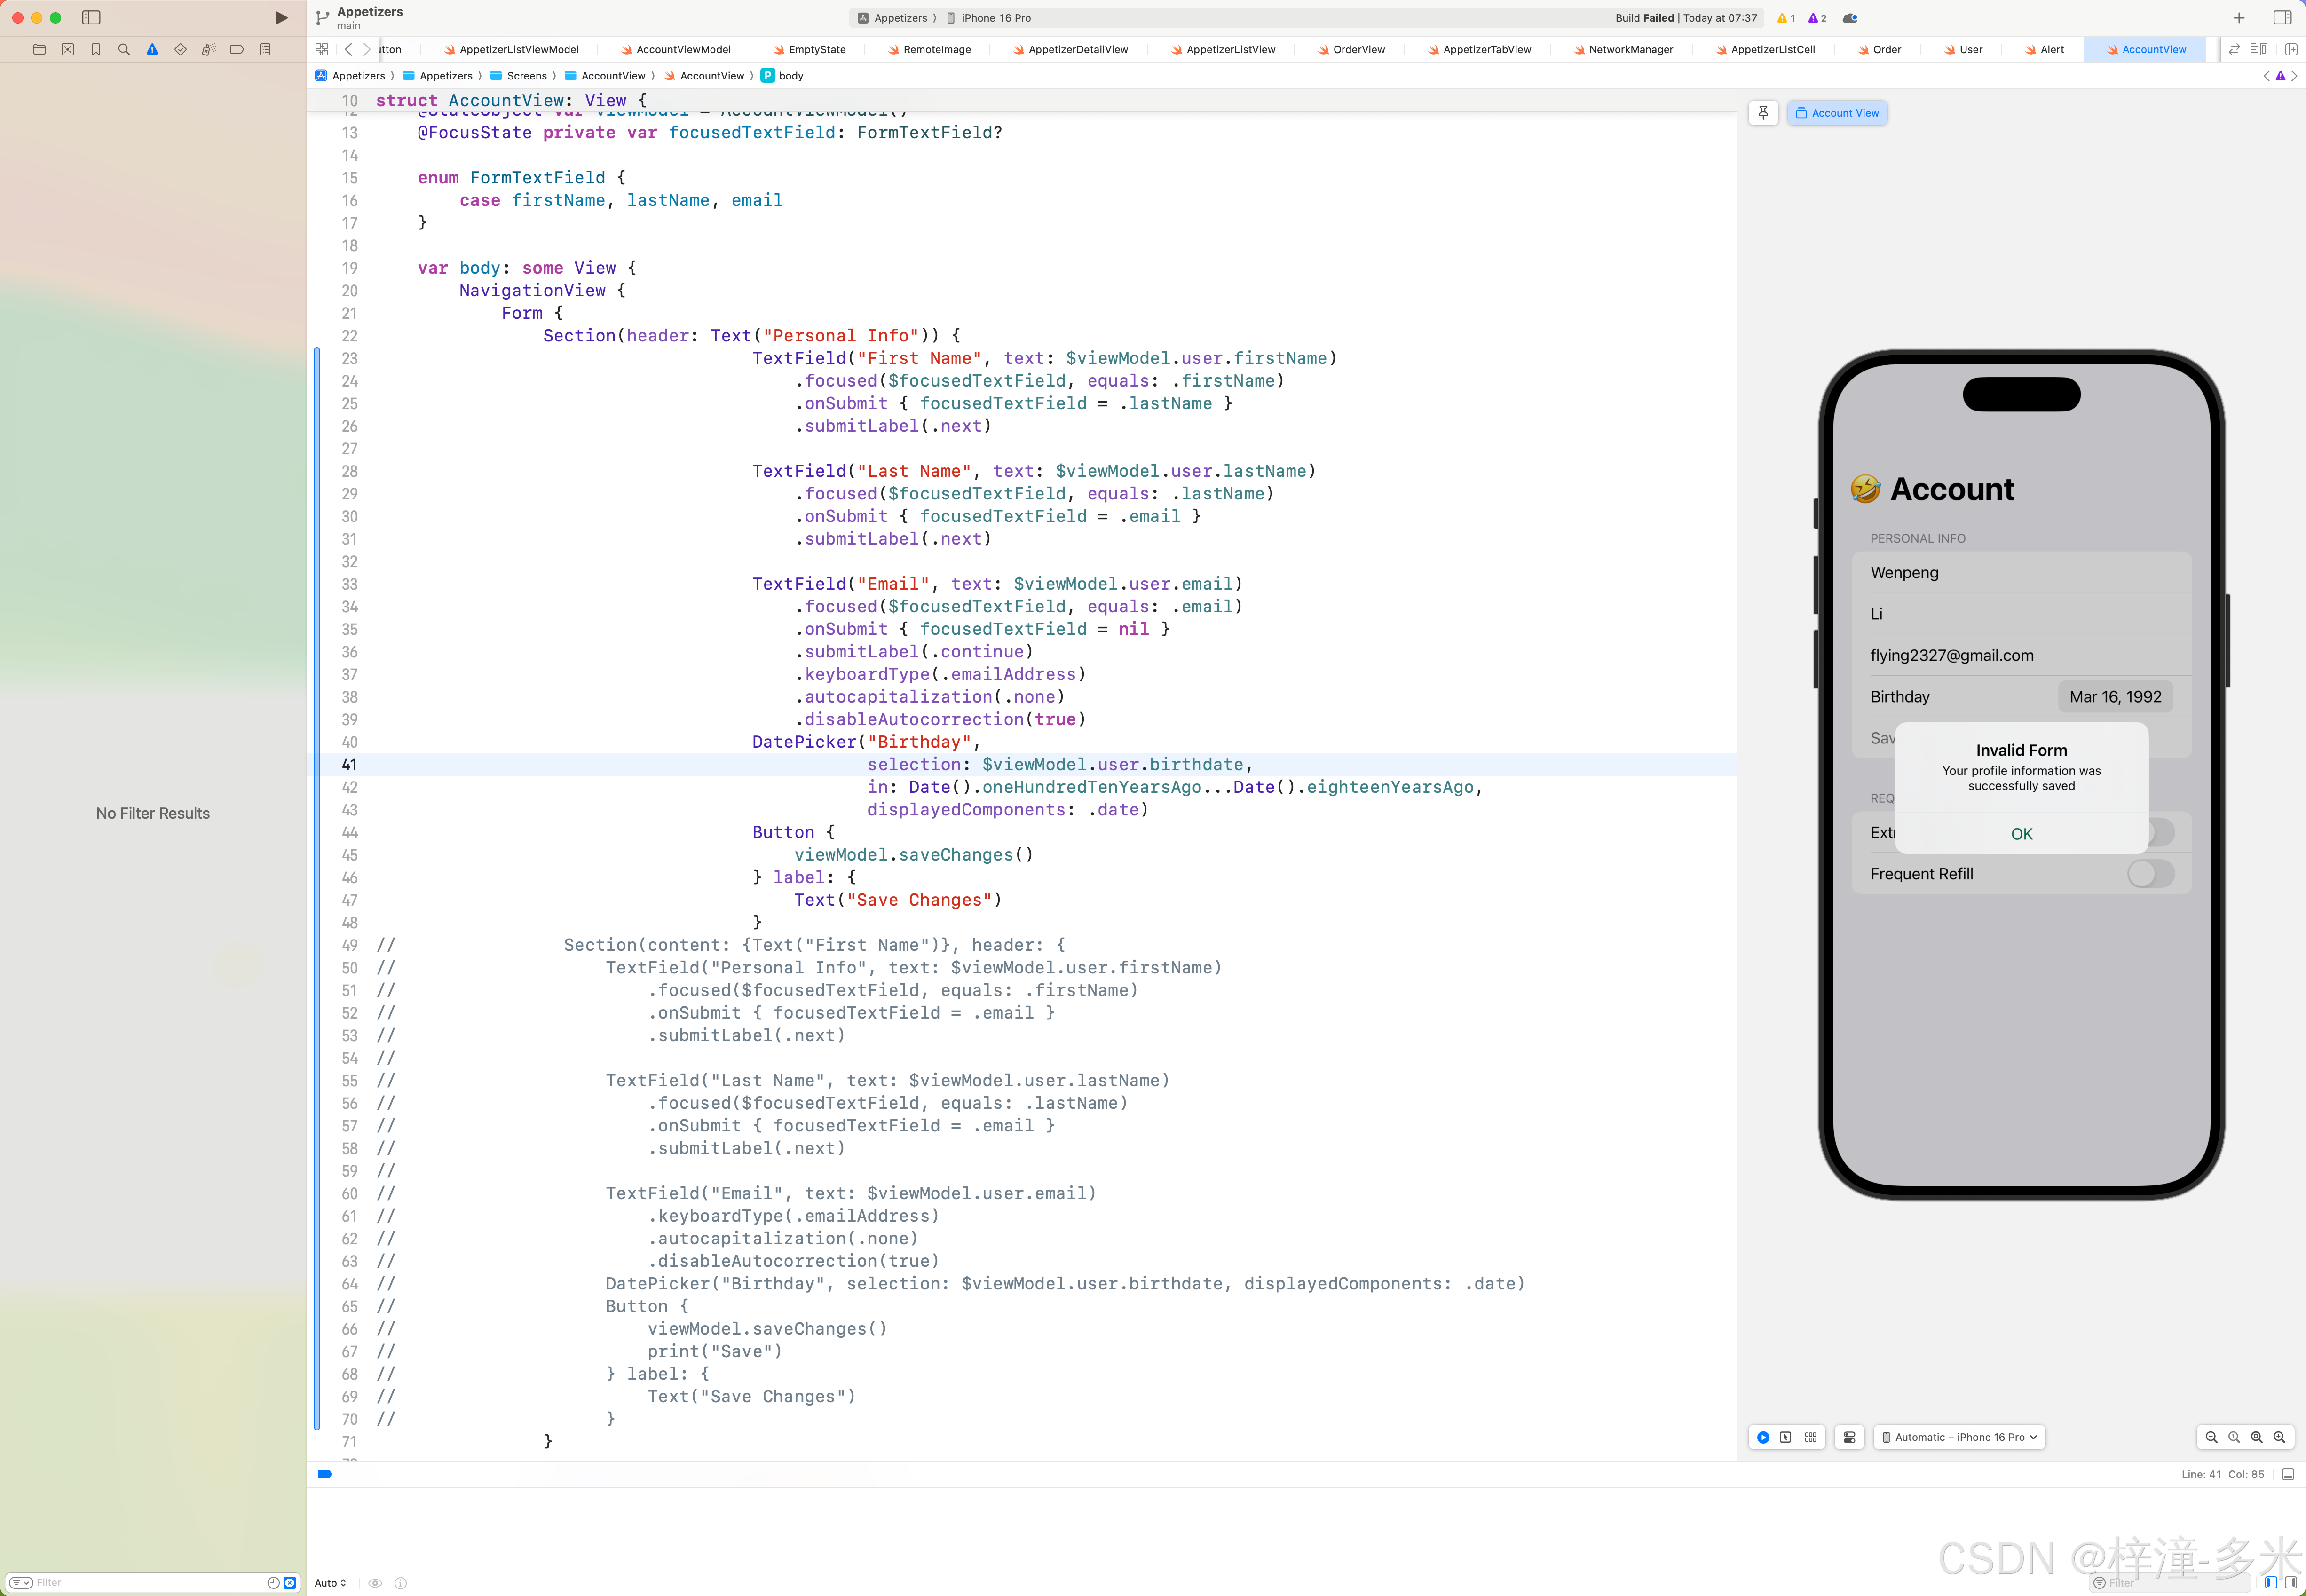Open preview Variants grid button
This screenshot has height=1596, width=2306.
(x=1811, y=1437)
